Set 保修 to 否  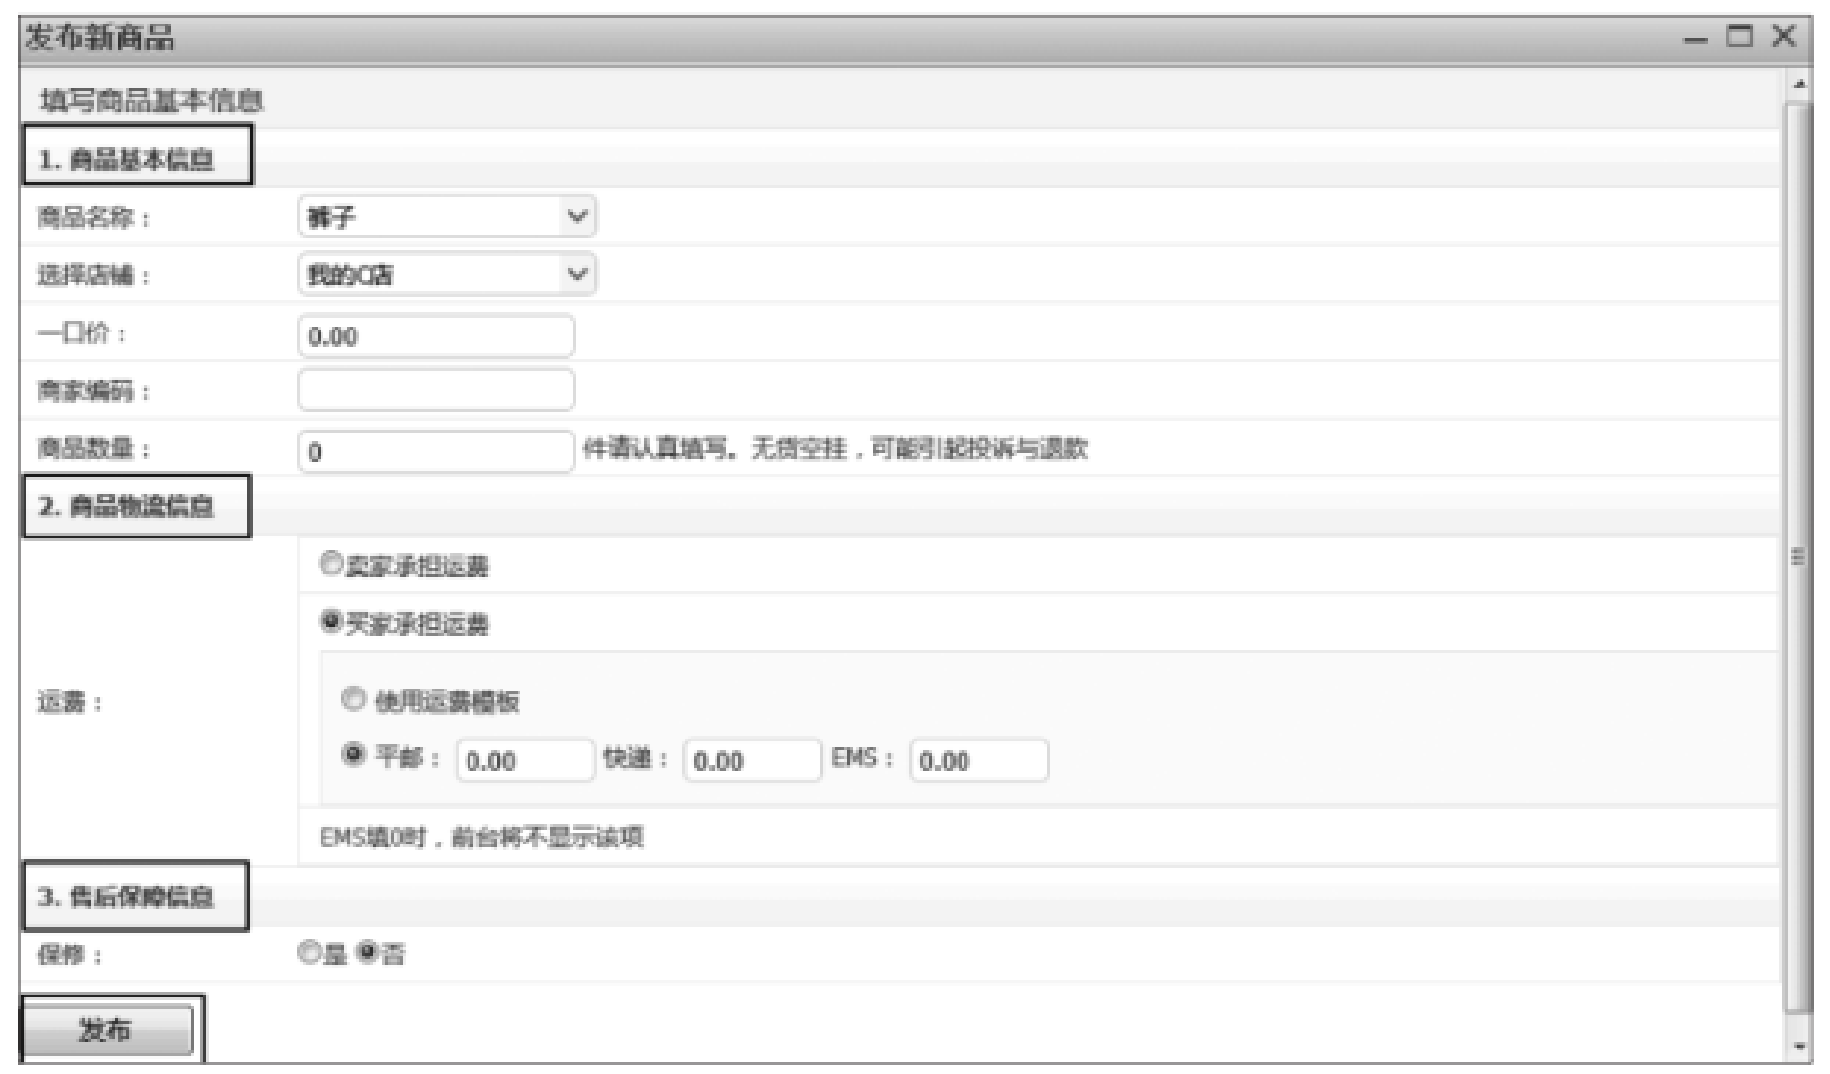pyautogui.click(x=368, y=953)
